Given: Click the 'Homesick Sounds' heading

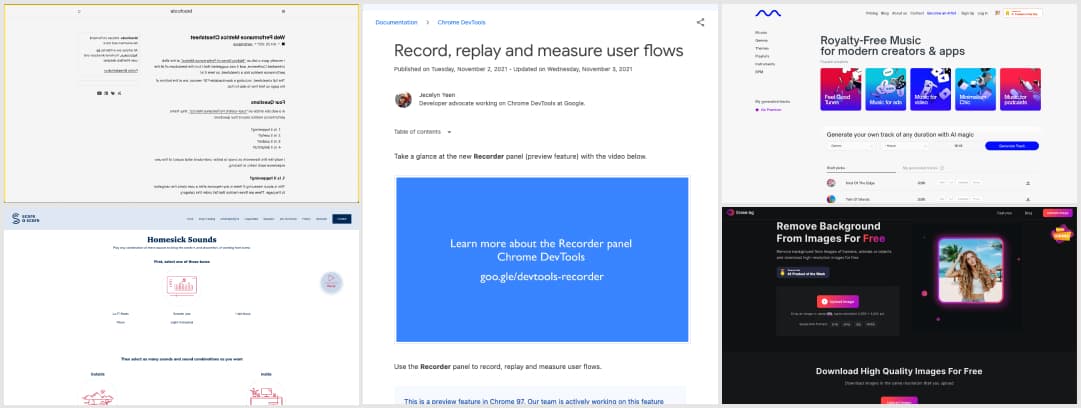Looking at the screenshot, I should 181,240.
